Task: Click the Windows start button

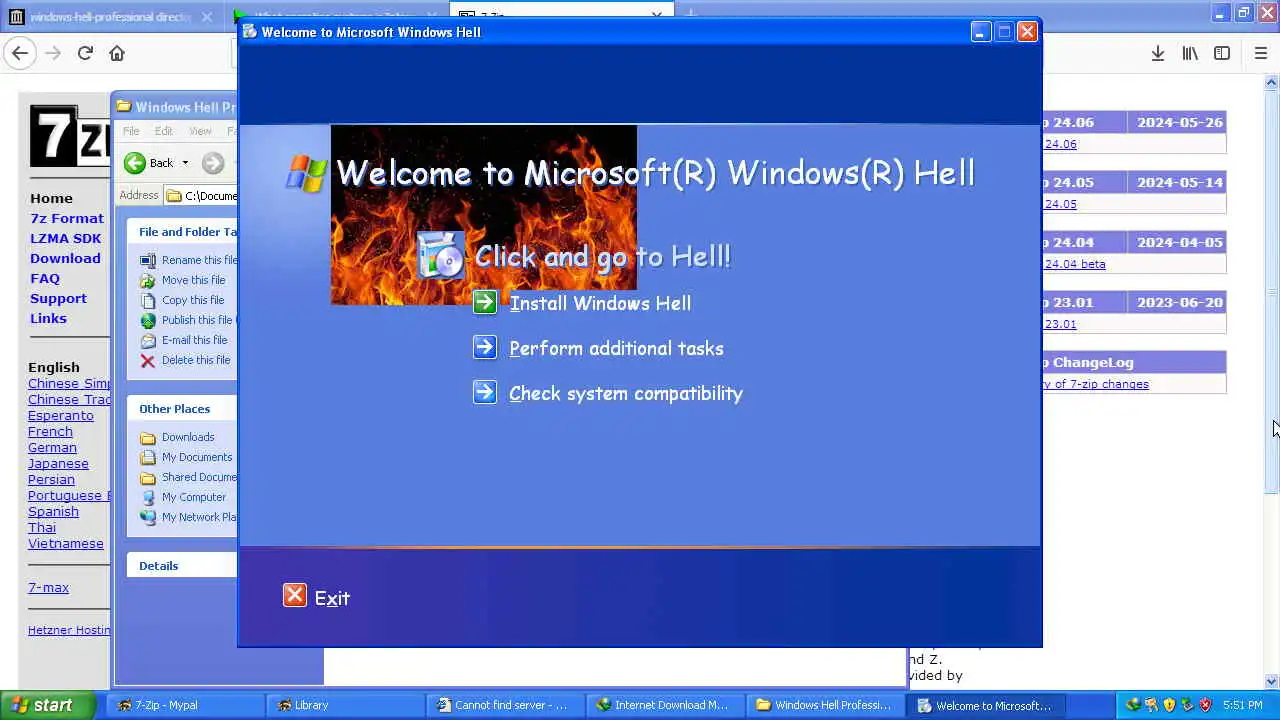Action: [48, 705]
